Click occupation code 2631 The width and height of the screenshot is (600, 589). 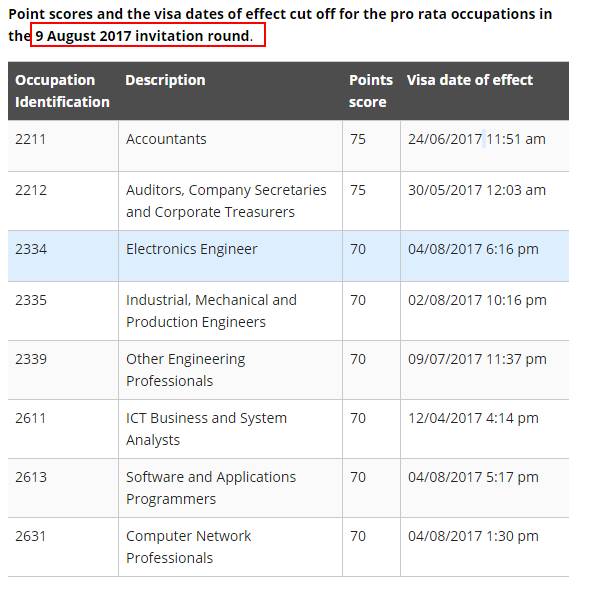(x=31, y=536)
